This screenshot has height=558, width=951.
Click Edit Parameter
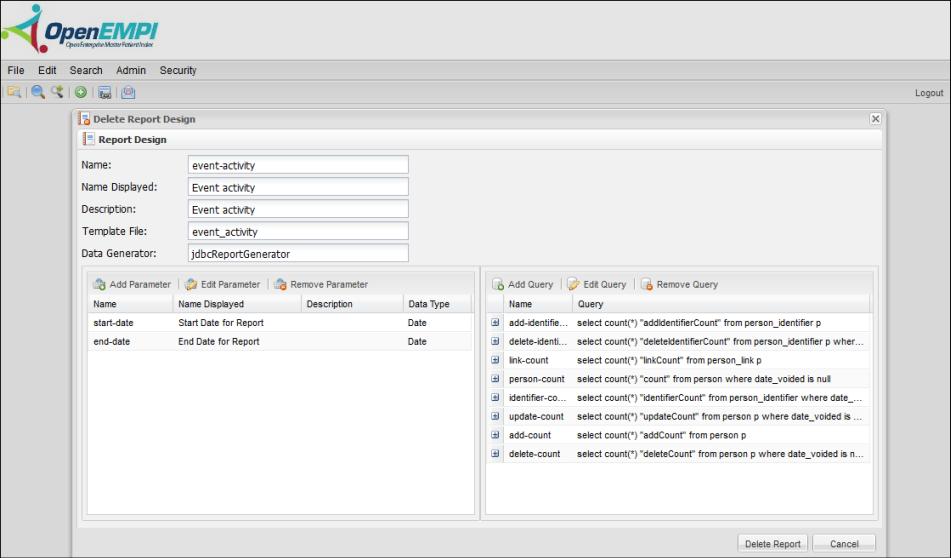(223, 284)
